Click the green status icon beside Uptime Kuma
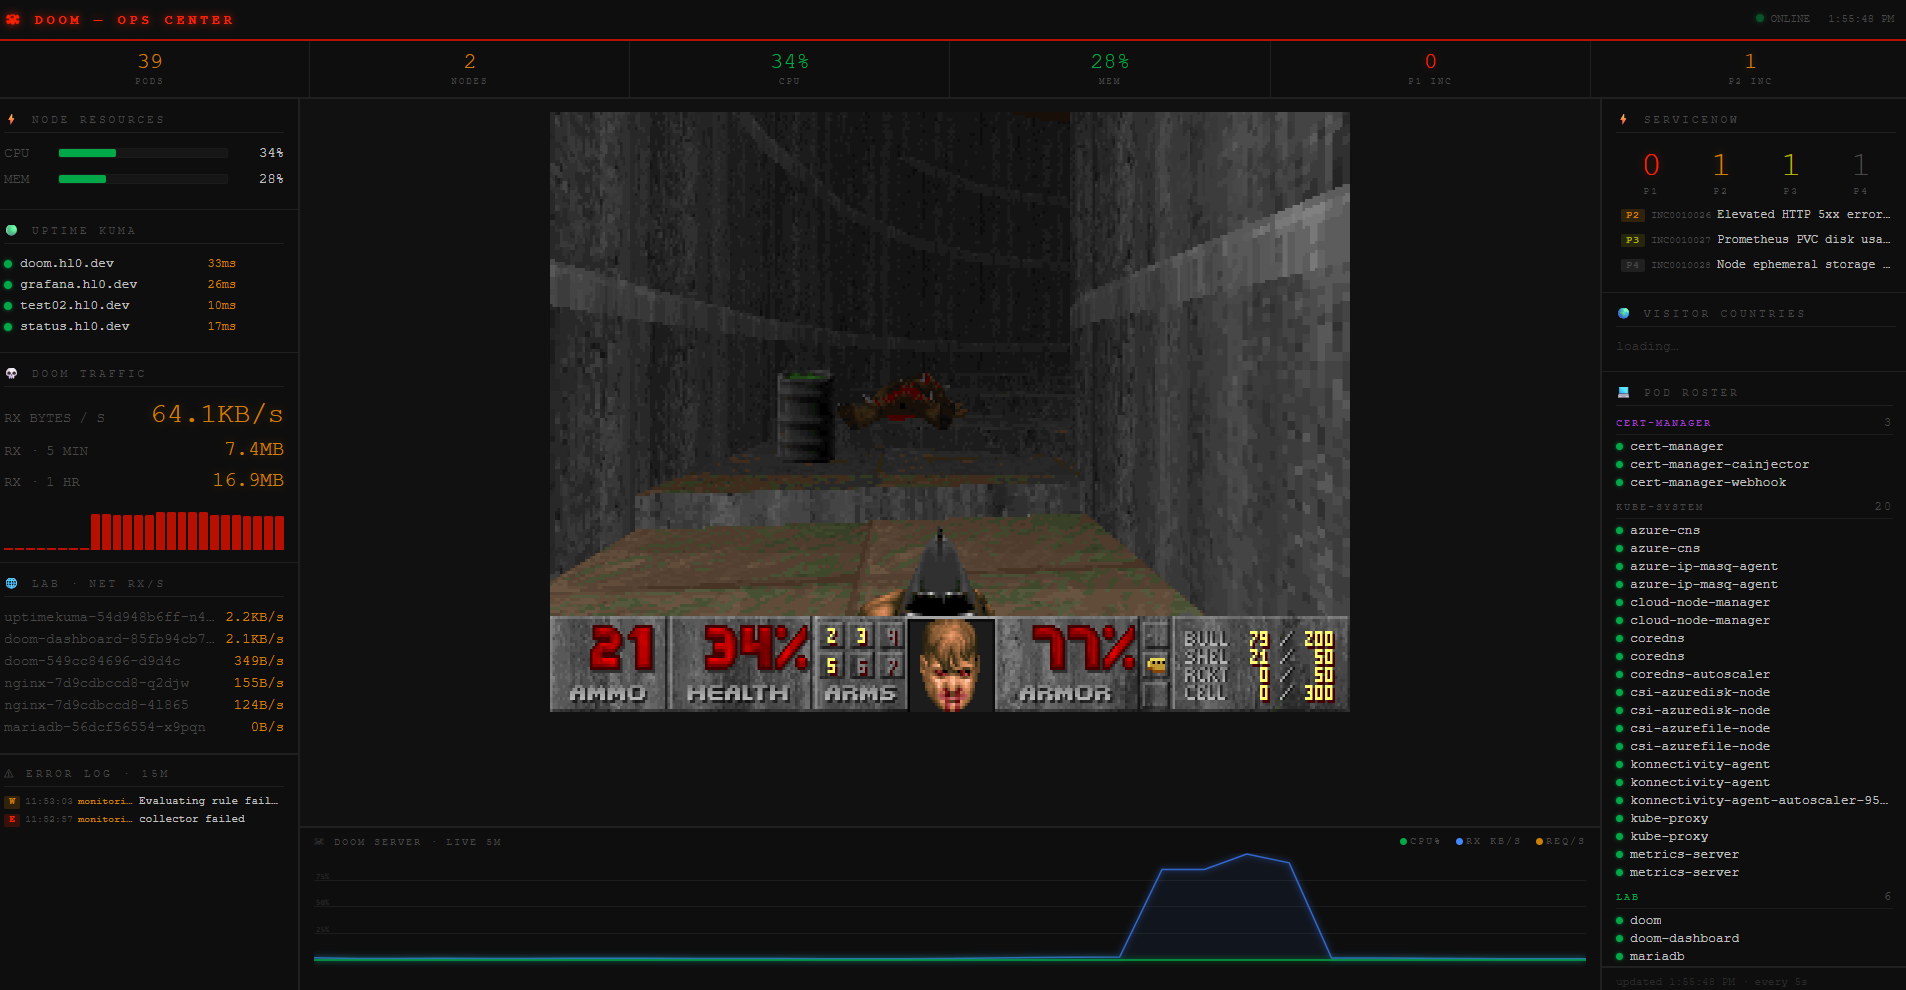1906x990 pixels. [11, 230]
